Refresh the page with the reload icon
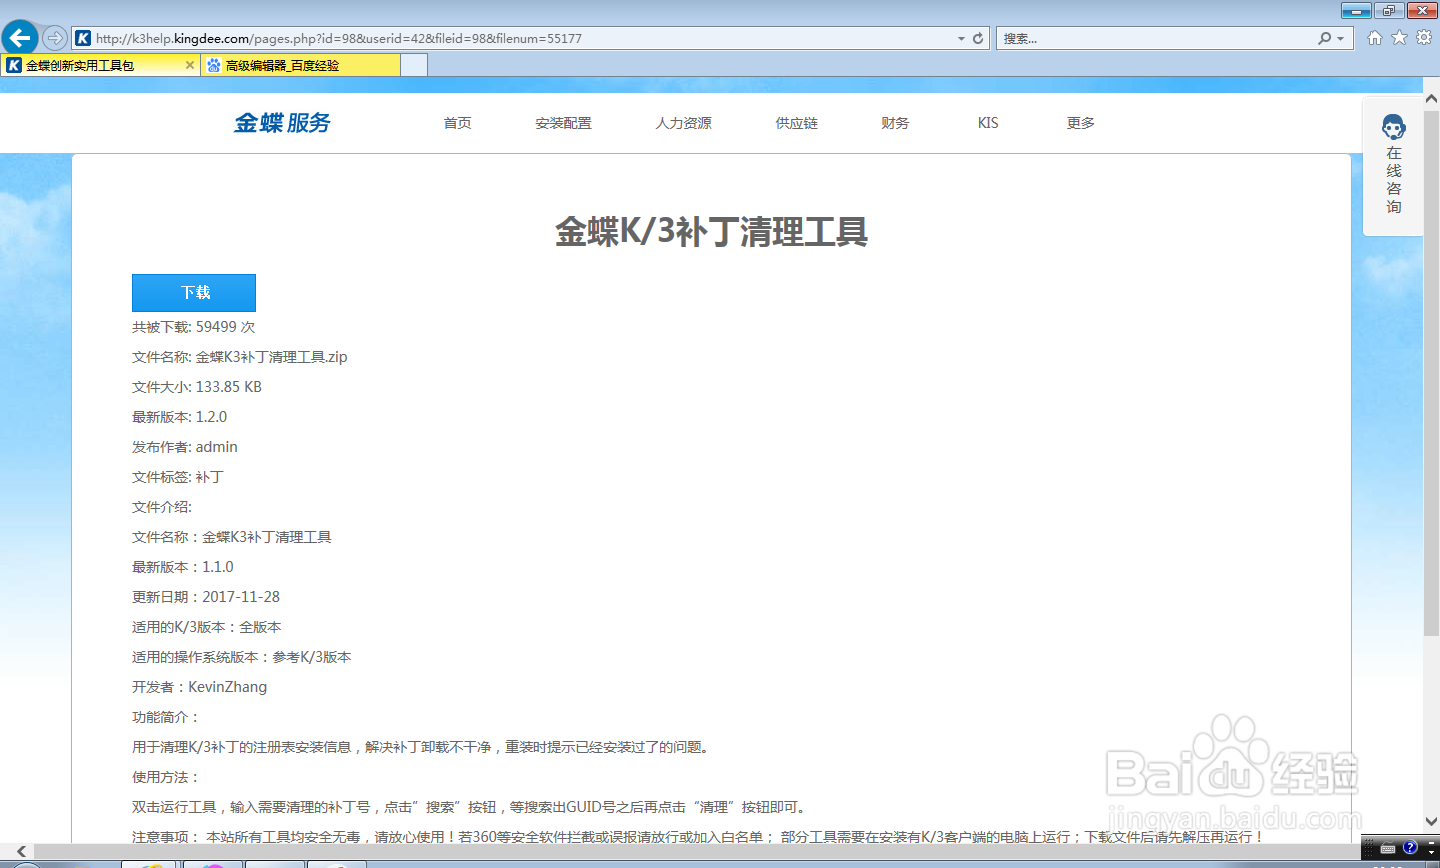This screenshot has width=1440, height=868. click(x=978, y=38)
